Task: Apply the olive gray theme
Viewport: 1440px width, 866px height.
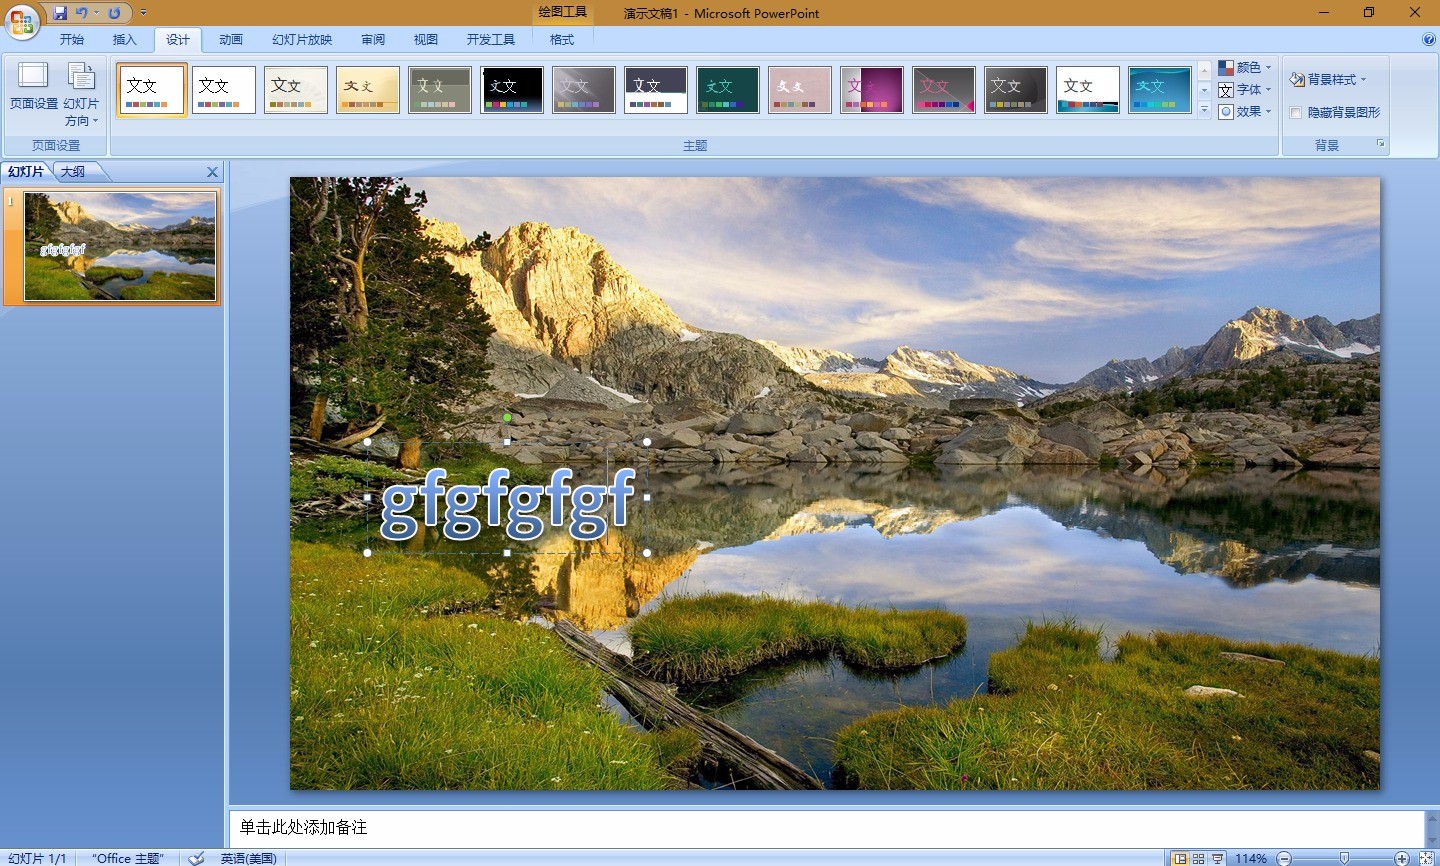Action: pyautogui.click(x=440, y=90)
